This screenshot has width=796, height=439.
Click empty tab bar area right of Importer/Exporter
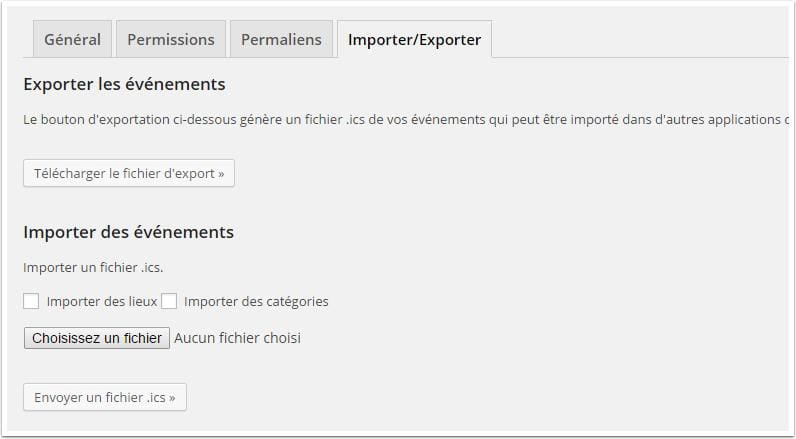[x=640, y=40]
